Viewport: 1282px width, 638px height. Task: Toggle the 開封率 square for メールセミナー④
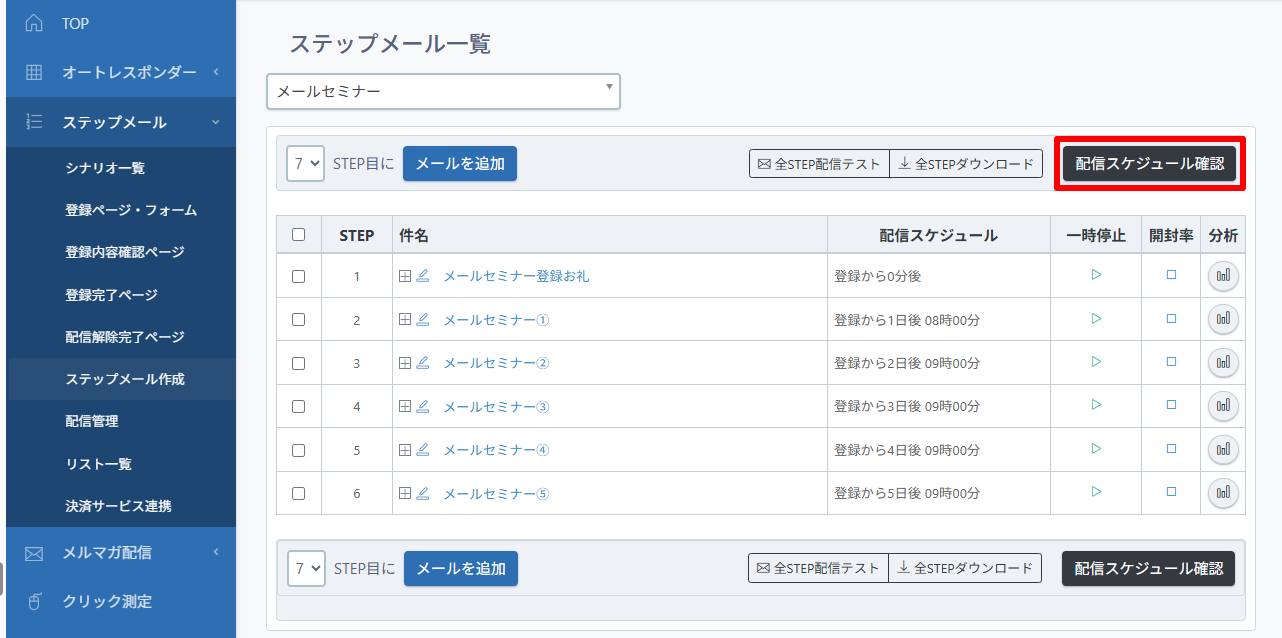pyautogui.click(x=1171, y=449)
